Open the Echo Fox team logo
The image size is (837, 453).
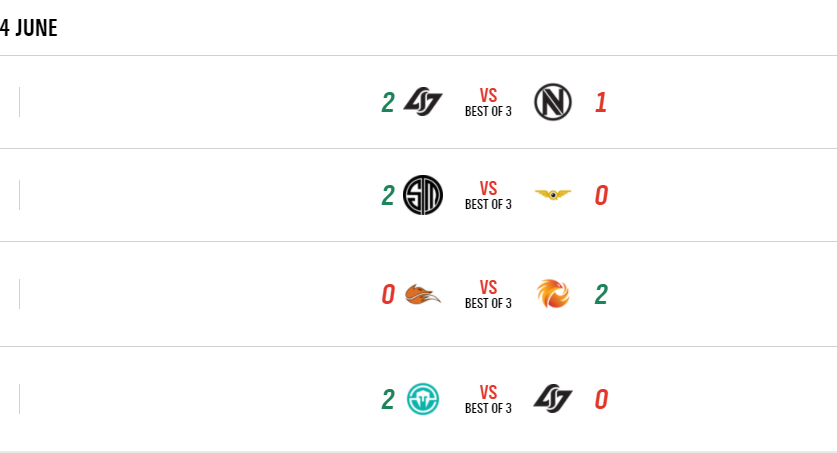(x=423, y=295)
